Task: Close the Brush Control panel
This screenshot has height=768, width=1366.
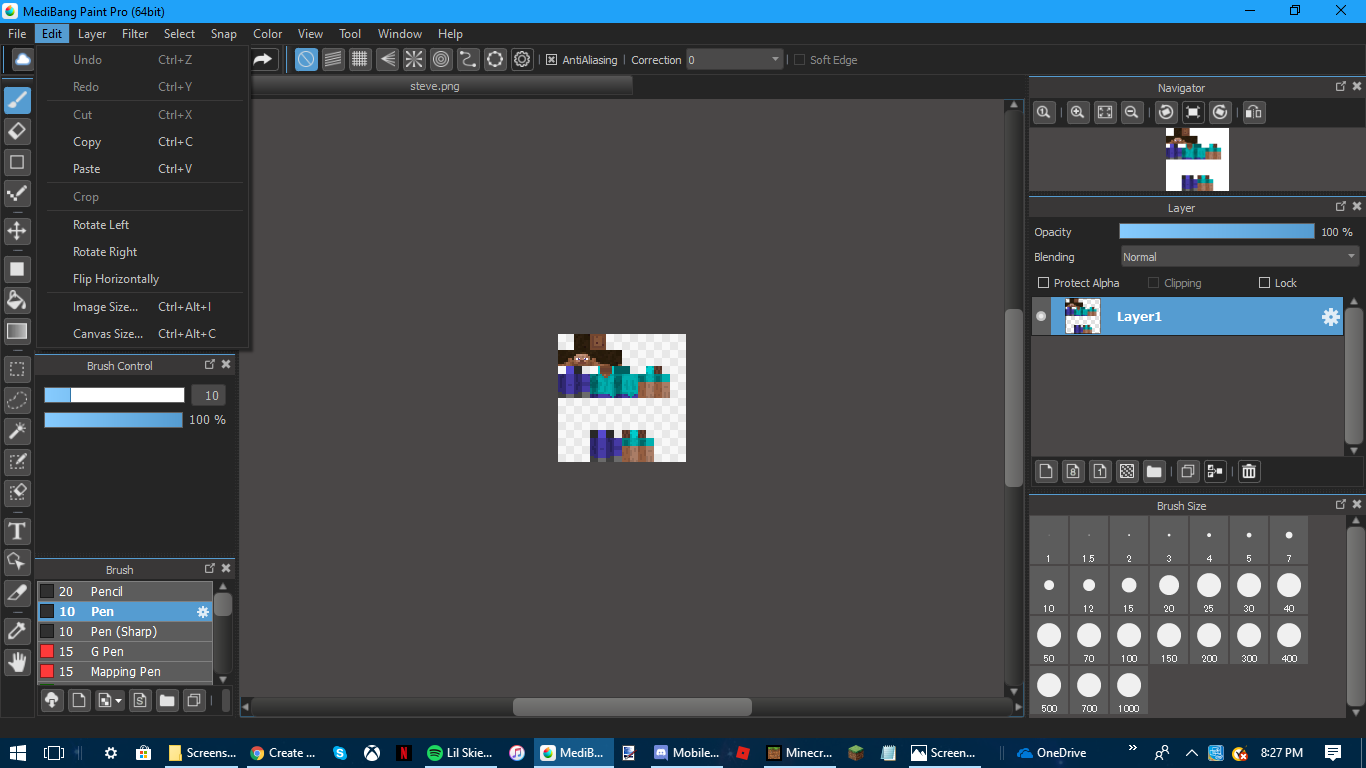Action: [226, 365]
